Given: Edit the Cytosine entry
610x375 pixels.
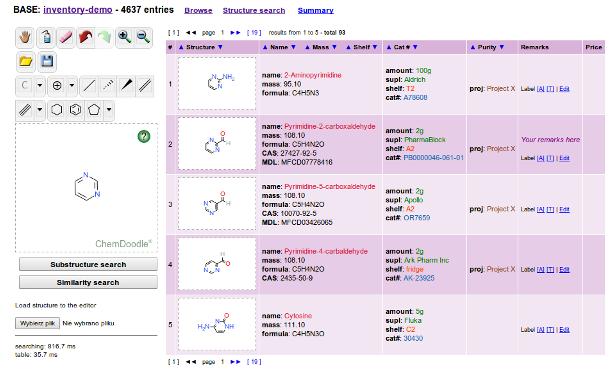Looking at the screenshot, I should [x=564, y=330].
